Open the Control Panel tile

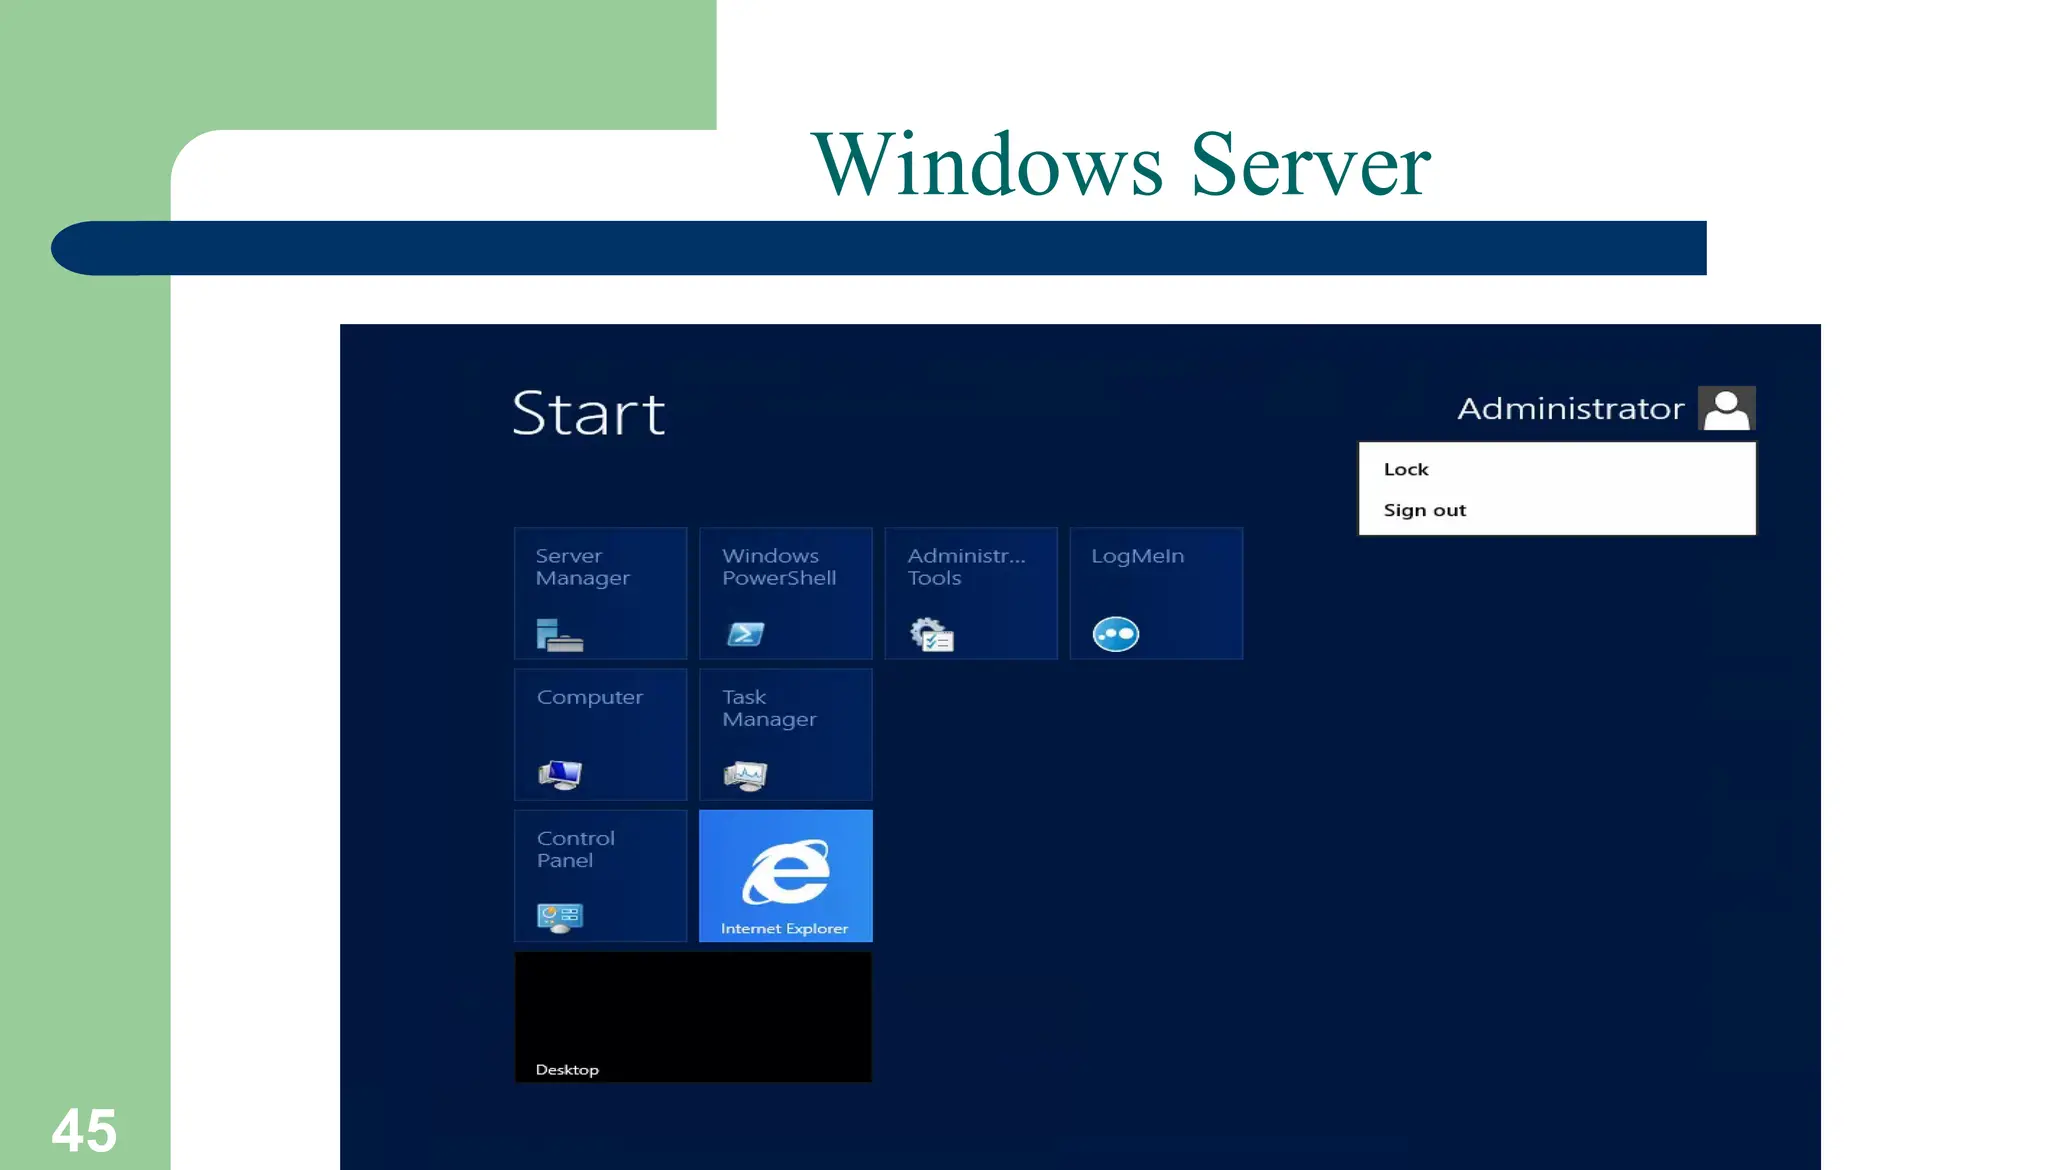[x=600, y=875]
